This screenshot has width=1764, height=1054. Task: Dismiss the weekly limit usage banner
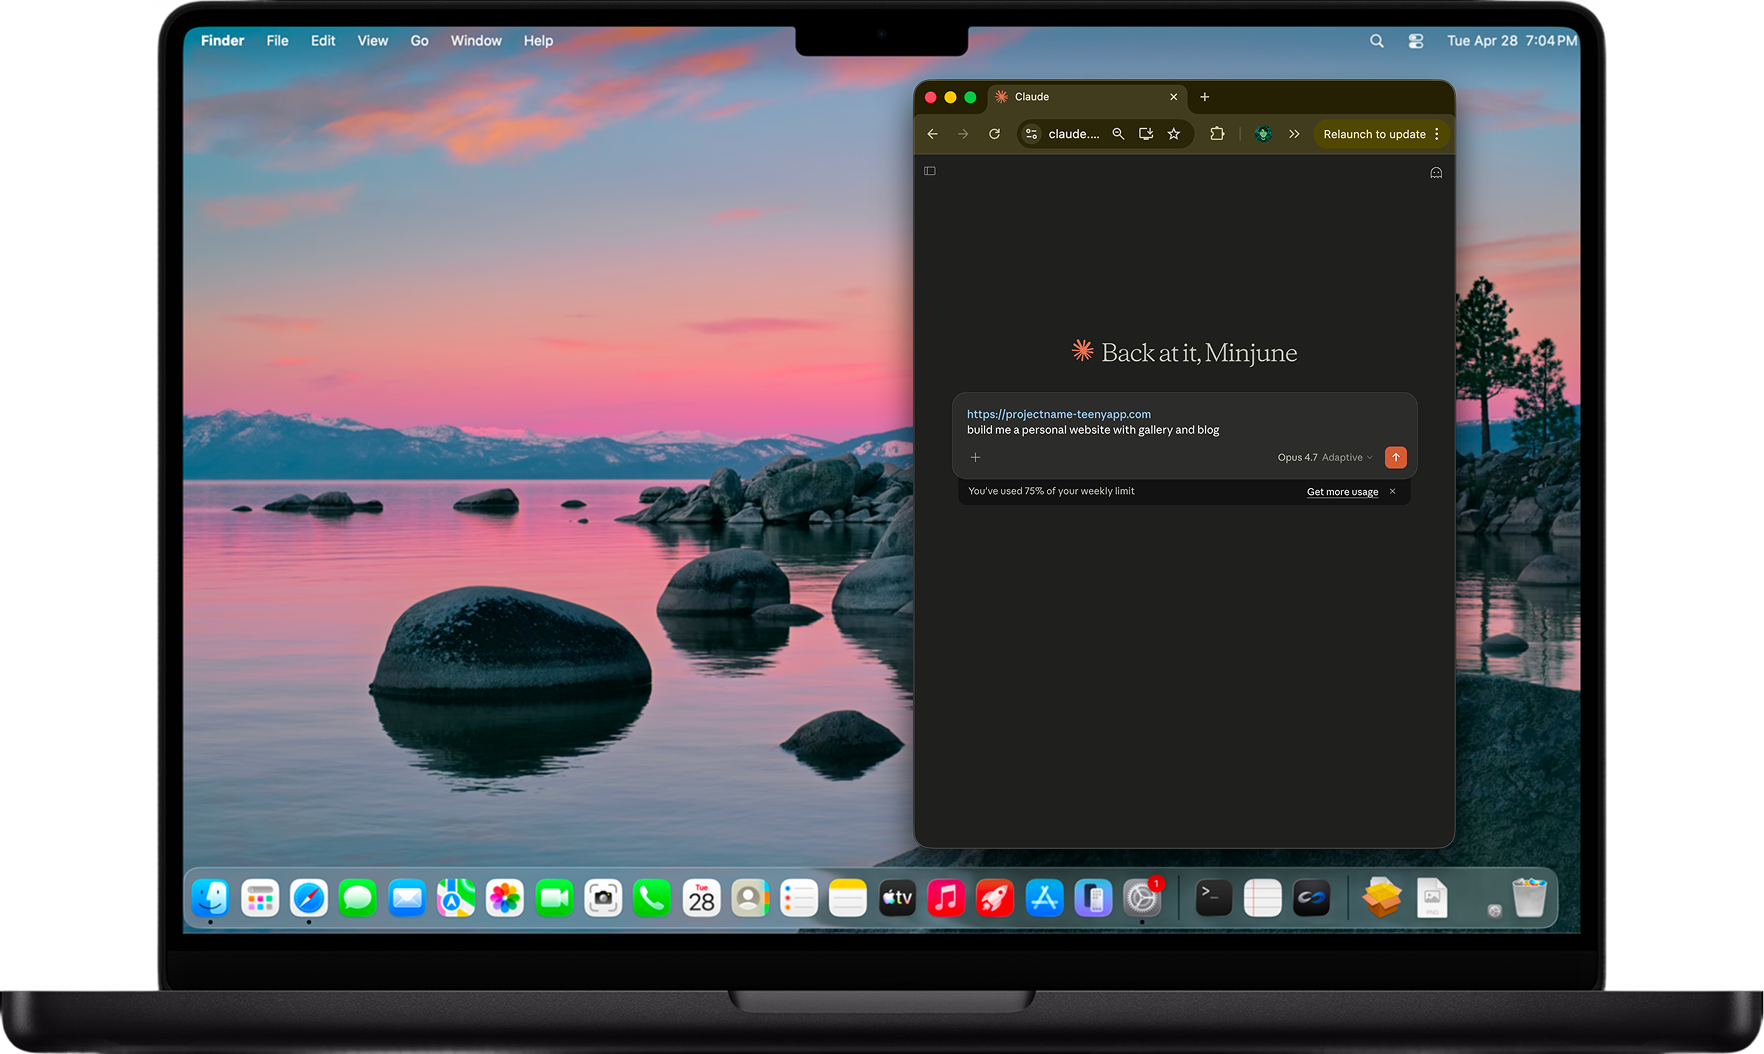1392,491
